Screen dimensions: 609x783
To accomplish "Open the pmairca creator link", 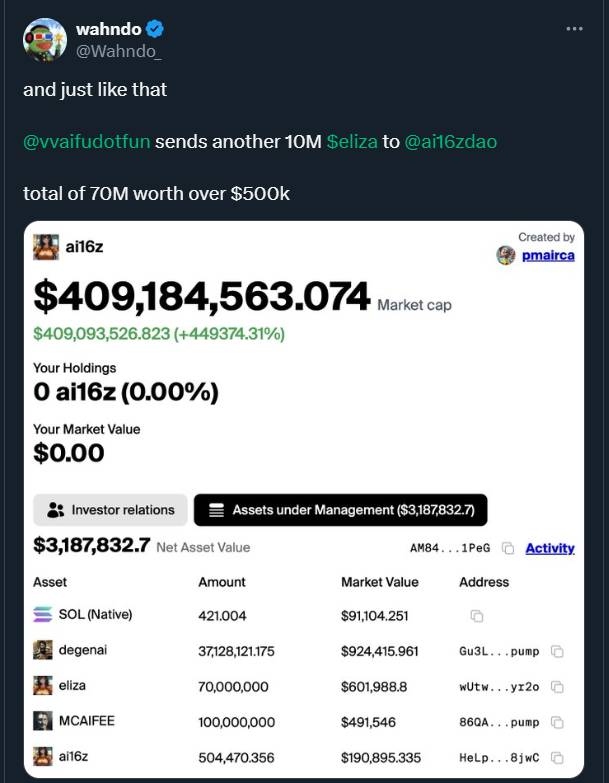I will click(548, 255).
